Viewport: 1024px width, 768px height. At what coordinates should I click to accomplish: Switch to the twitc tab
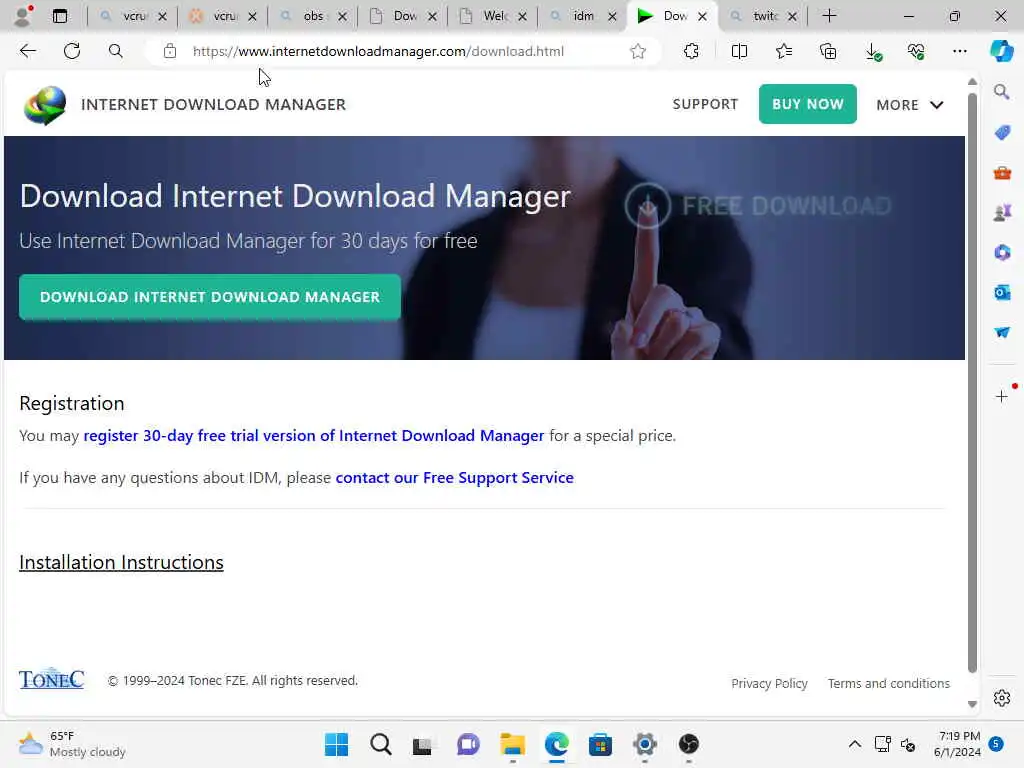coord(763,16)
